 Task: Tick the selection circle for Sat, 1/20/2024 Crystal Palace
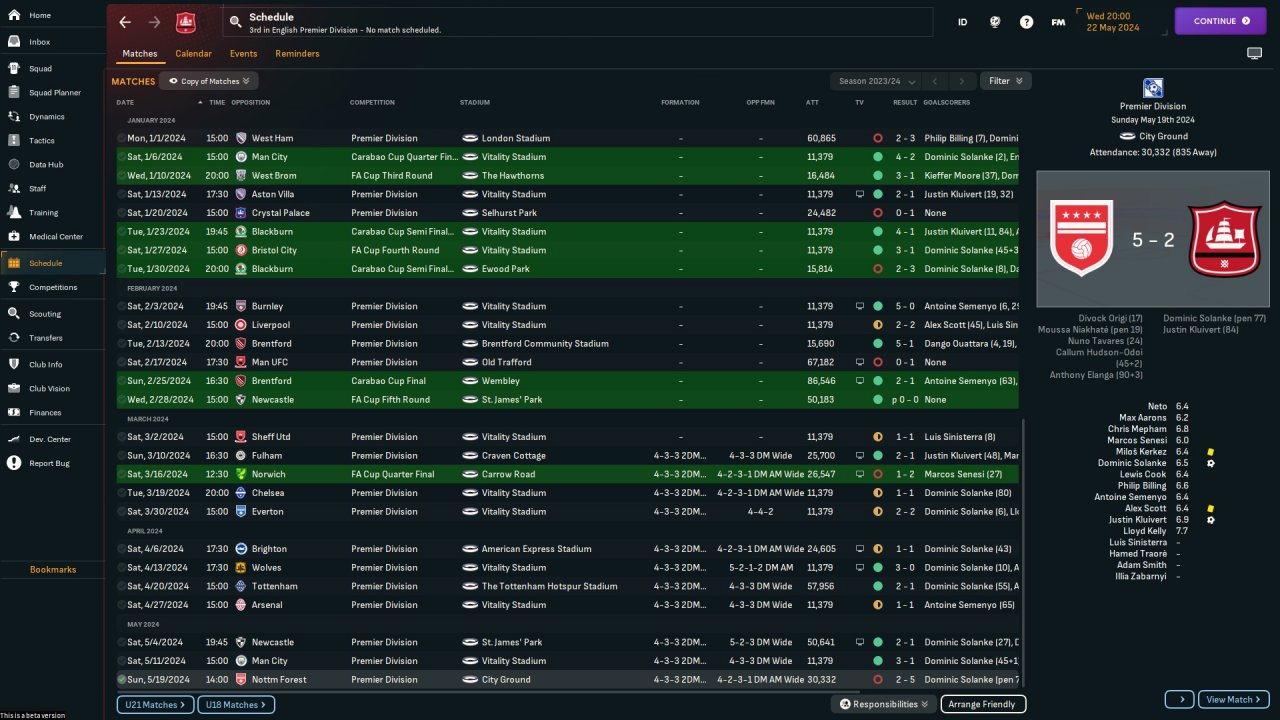(x=122, y=213)
